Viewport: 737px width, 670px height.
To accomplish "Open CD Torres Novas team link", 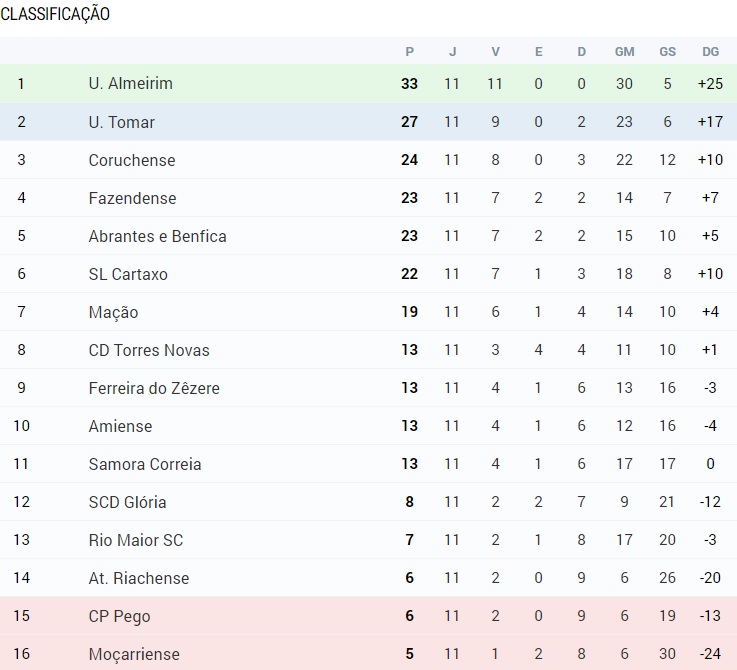I will (x=149, y=350).
